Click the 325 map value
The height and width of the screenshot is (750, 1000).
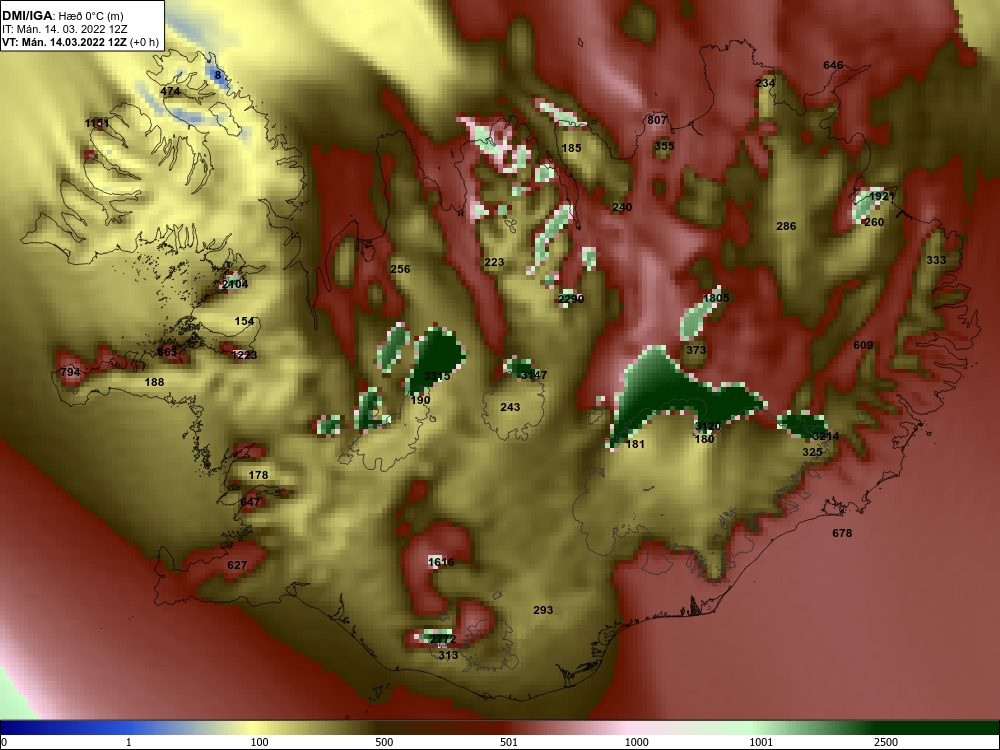tap(812, 452)
